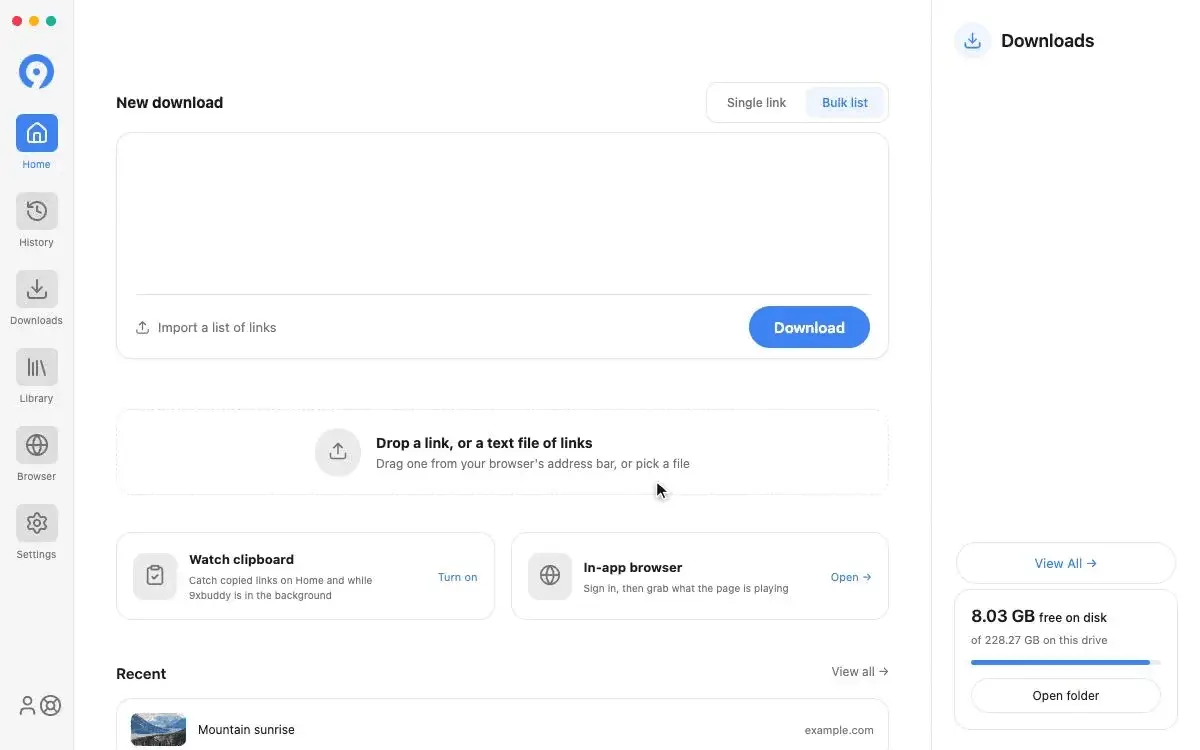Screen dimensions: 1200x750
Task: Click the Mountain sunrise thumbnail
Action: tap(158, 729)
